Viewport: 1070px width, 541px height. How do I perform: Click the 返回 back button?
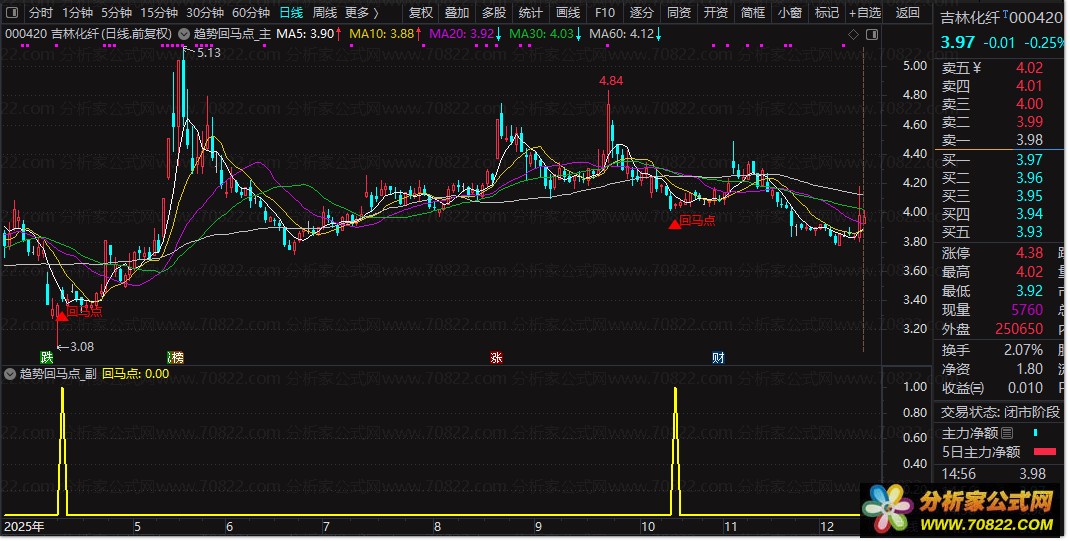point(908,12)
